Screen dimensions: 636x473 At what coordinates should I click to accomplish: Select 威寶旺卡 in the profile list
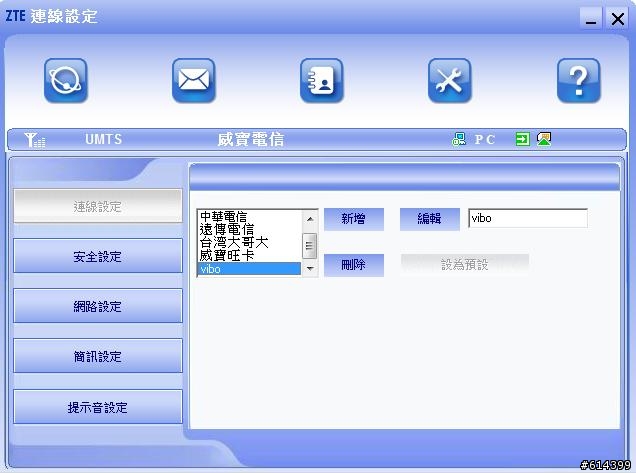tap(249, 256)
